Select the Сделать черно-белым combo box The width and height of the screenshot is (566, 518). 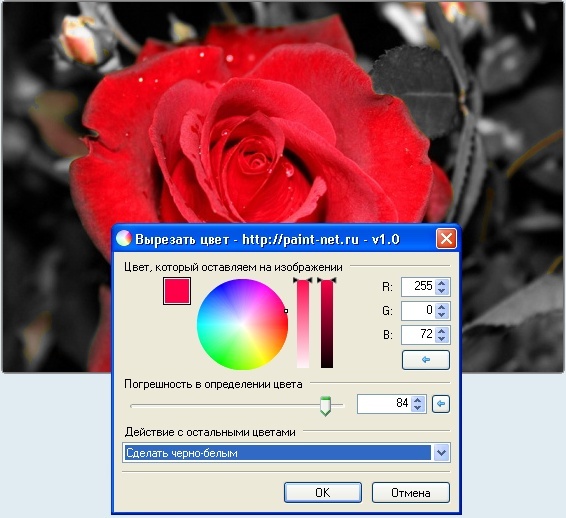tap(286, 453)
